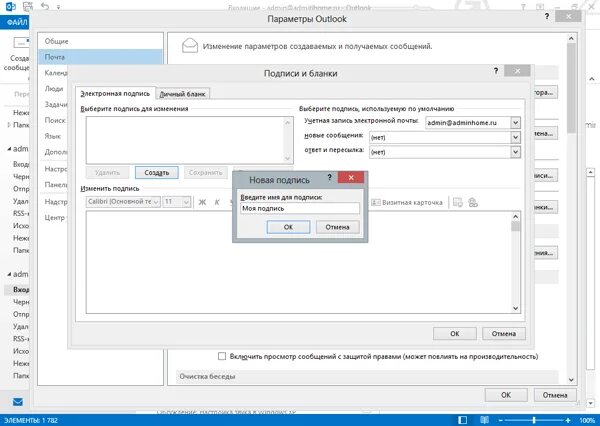The image size is (600, 426).
Task: Click the zoom slider handle in status bar
Action: (x=534, y=420)
